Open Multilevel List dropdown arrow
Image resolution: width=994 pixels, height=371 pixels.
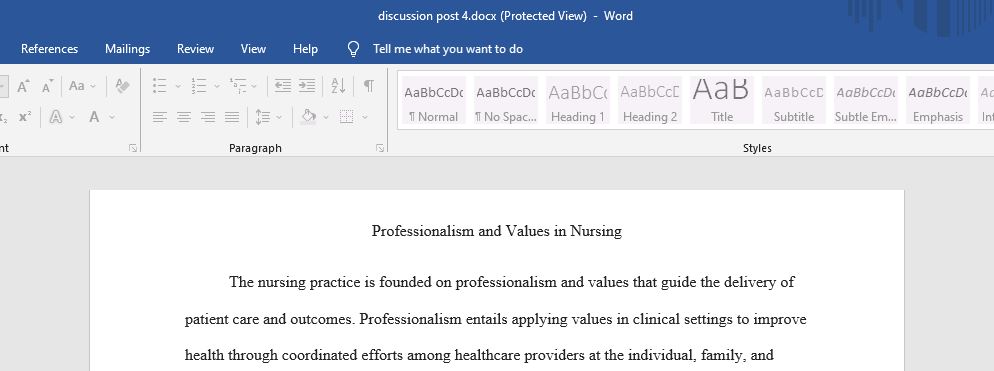pyautogui.click(x=254, y=86)
